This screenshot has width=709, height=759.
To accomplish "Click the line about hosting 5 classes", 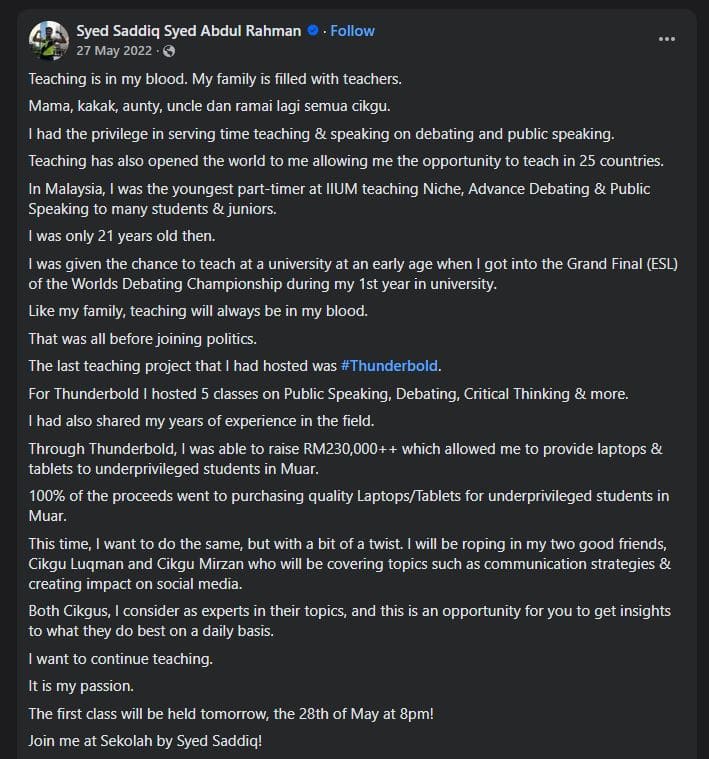I will click(329, 394).
